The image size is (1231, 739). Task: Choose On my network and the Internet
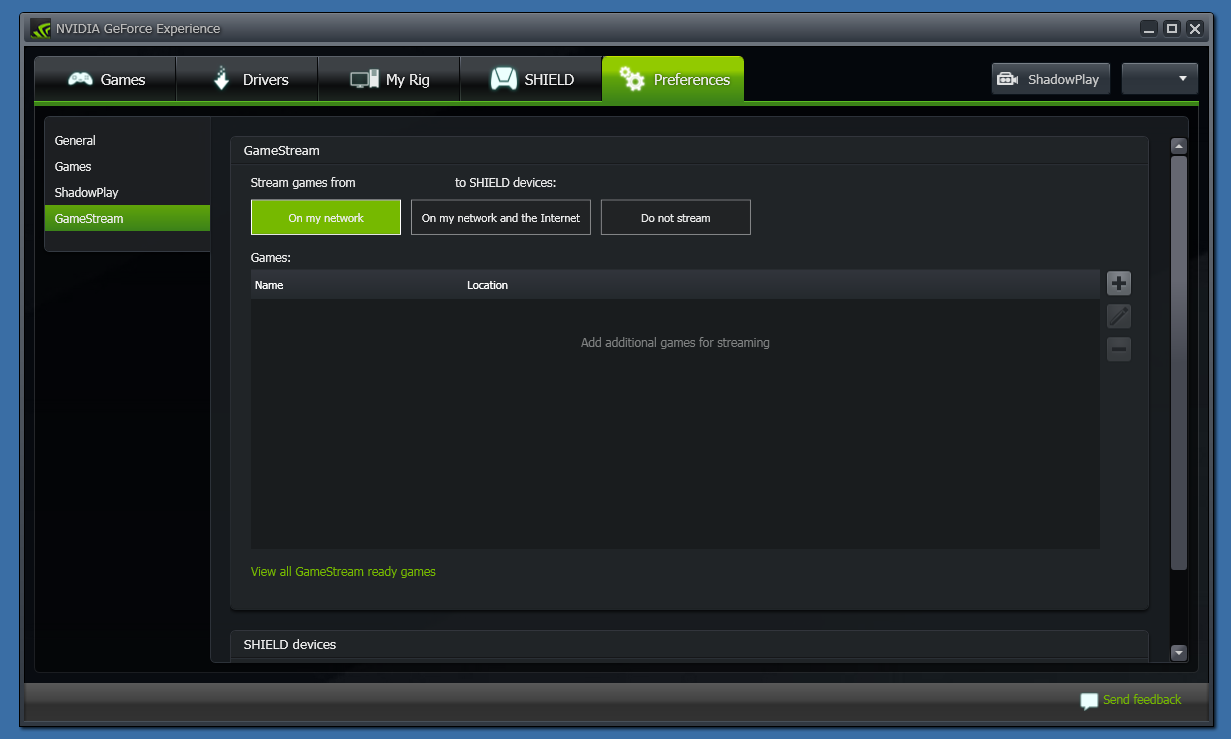(x=501, y=217)
